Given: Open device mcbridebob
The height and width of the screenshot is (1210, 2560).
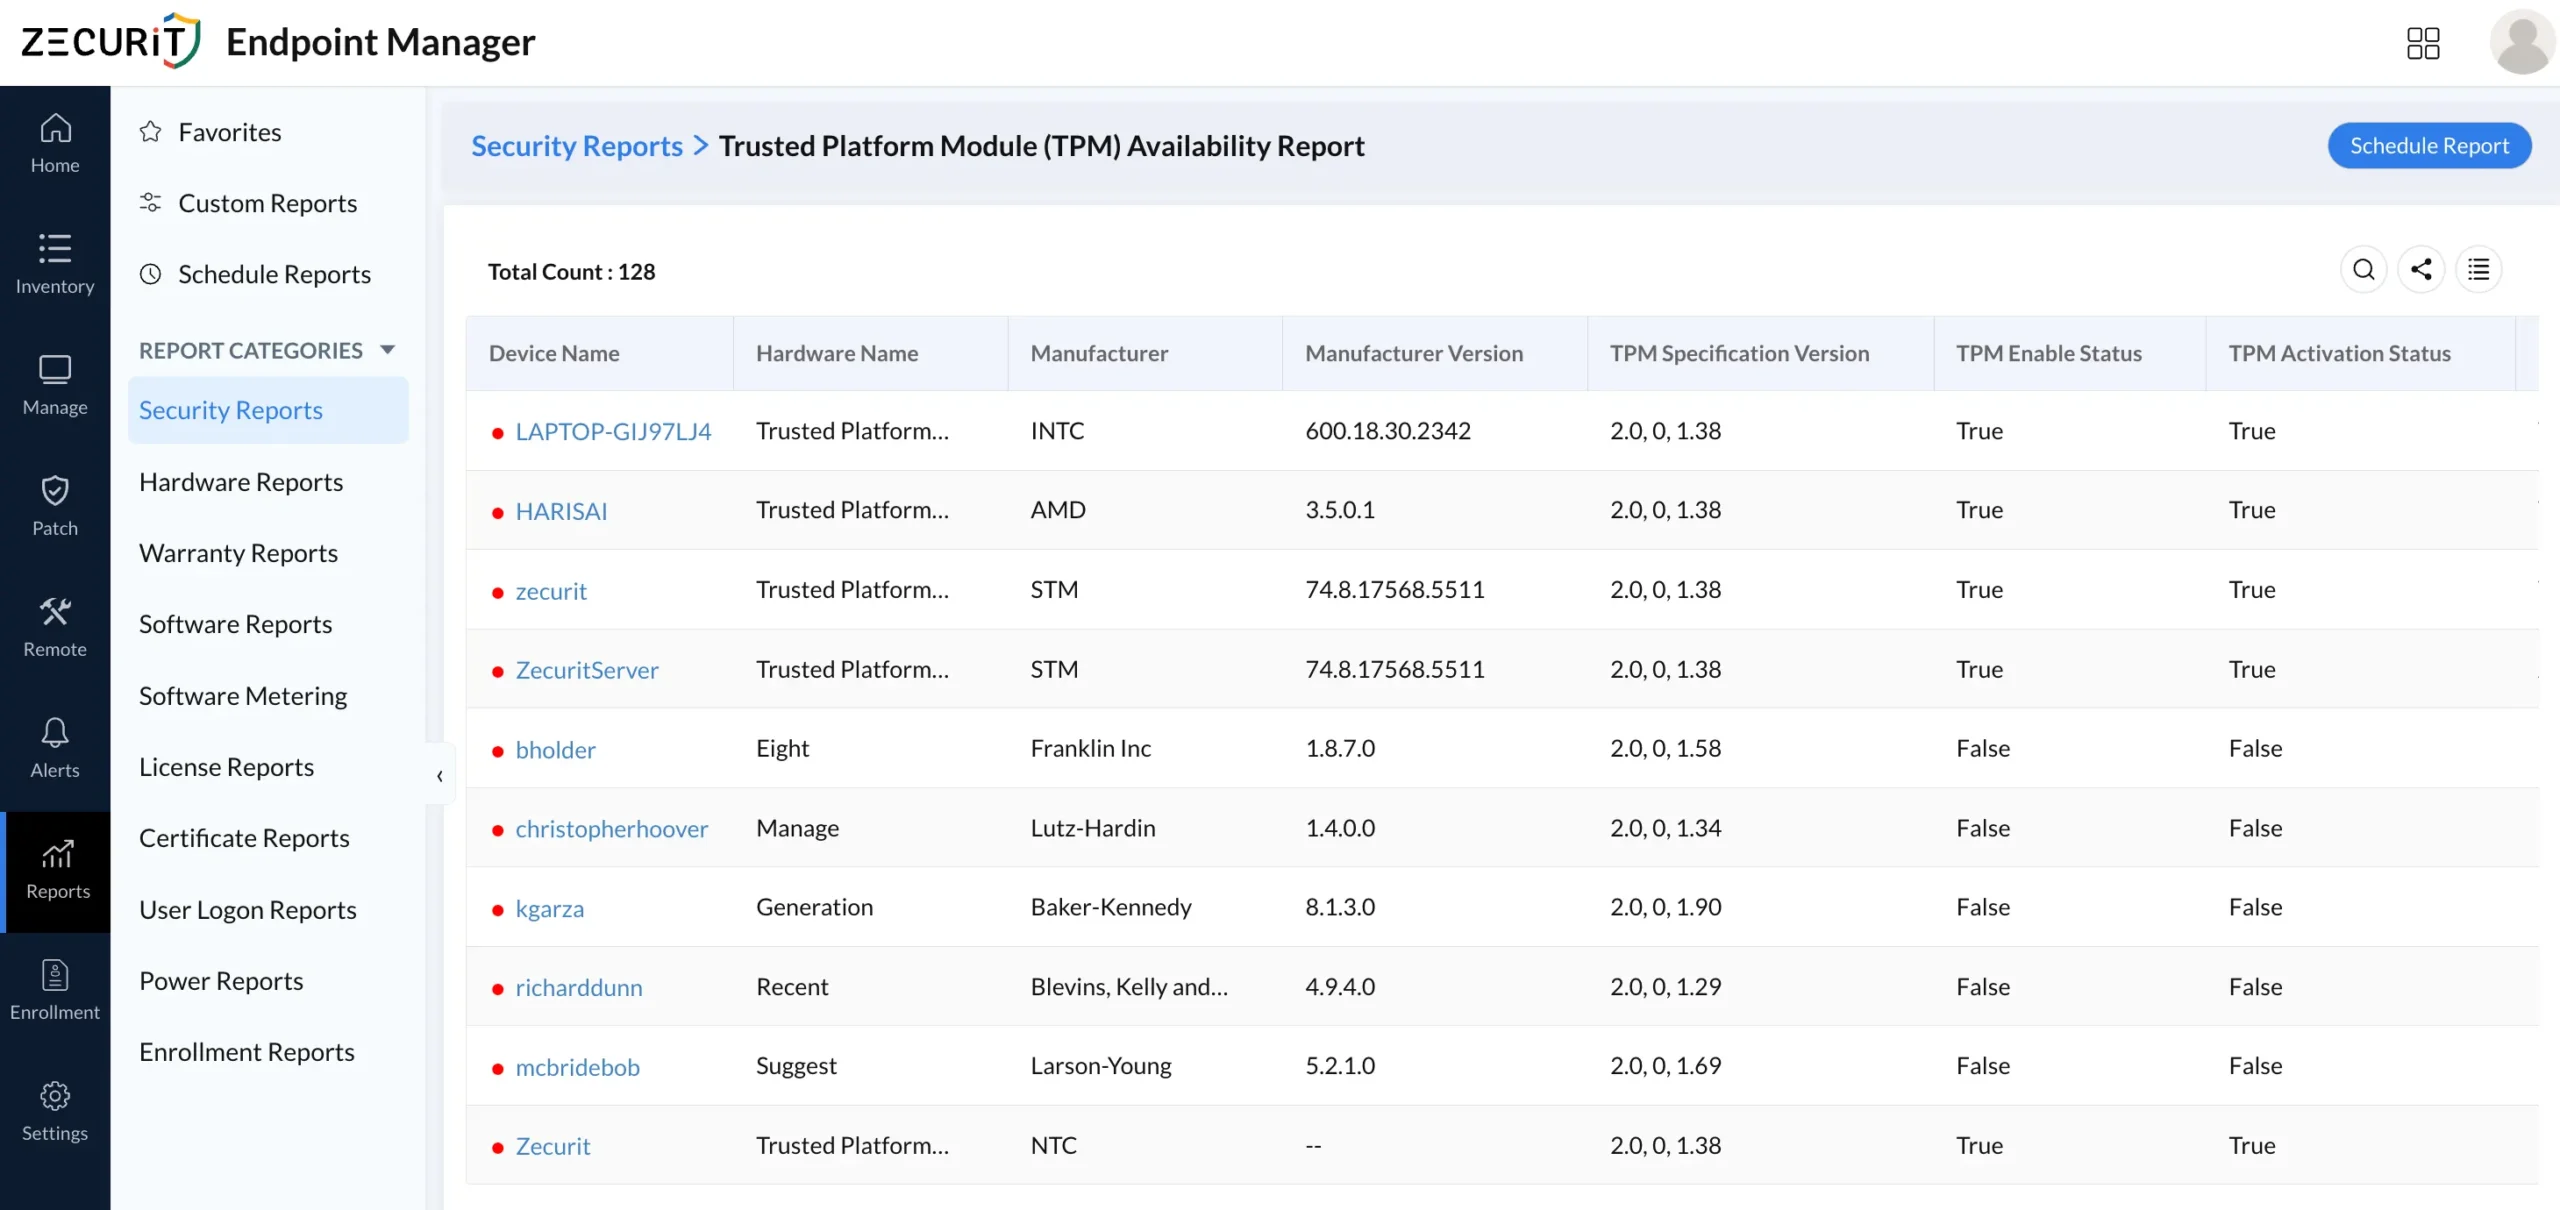Looking at the screenshot, I should point(577,1067).
